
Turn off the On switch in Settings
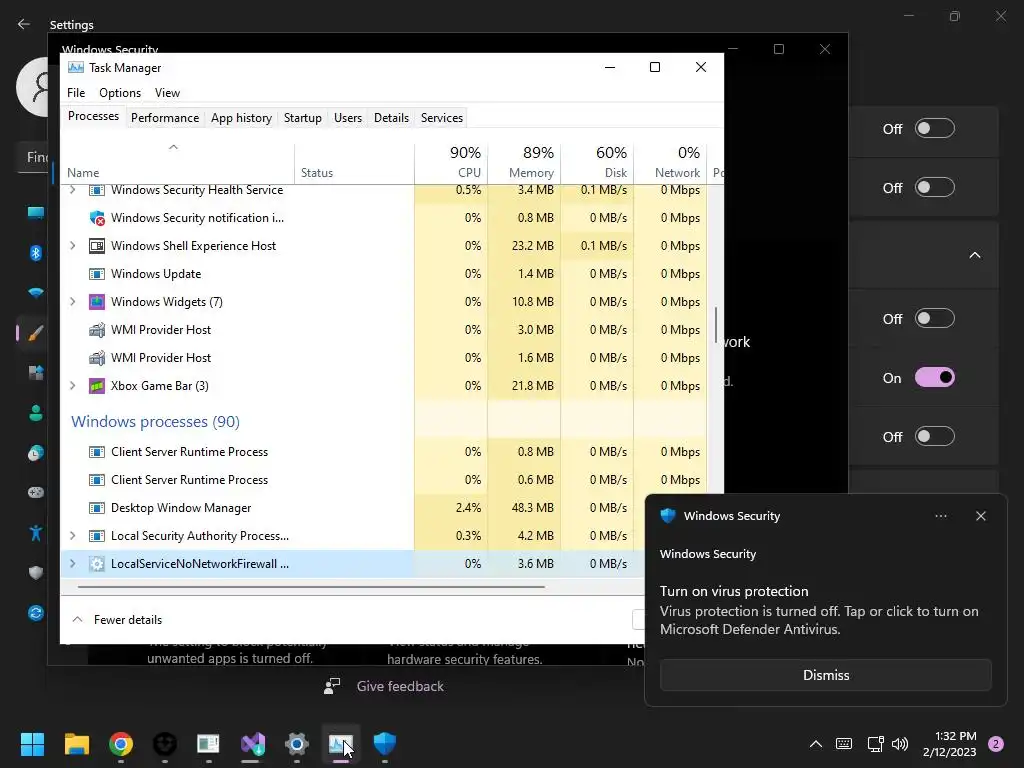(x=935, y=377)
